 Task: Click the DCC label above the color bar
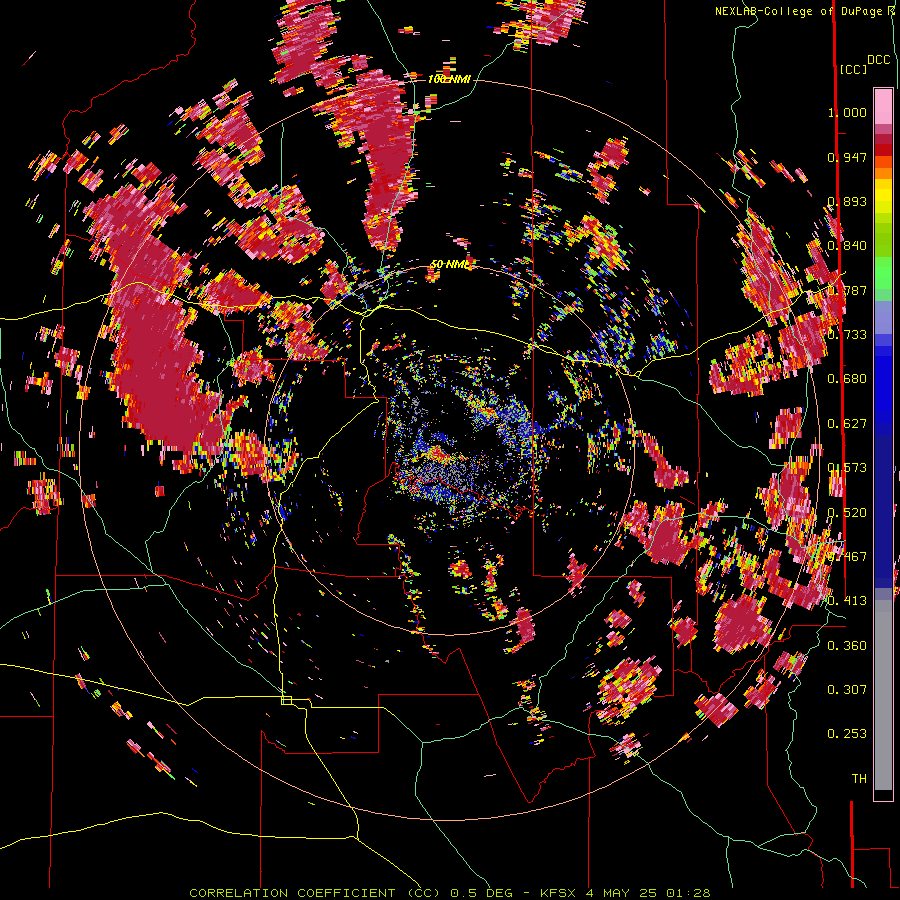click(x=878, y=60)
